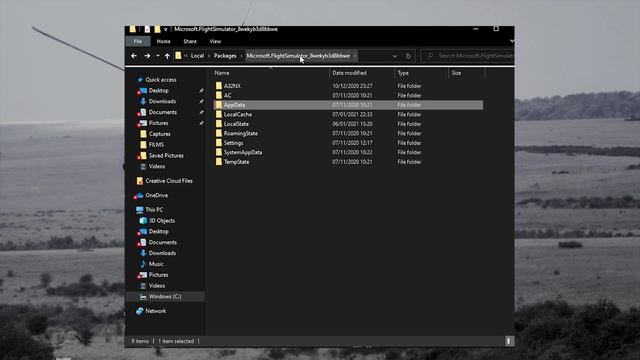Expand the address bar history dropdown

(x=395, y=56)
